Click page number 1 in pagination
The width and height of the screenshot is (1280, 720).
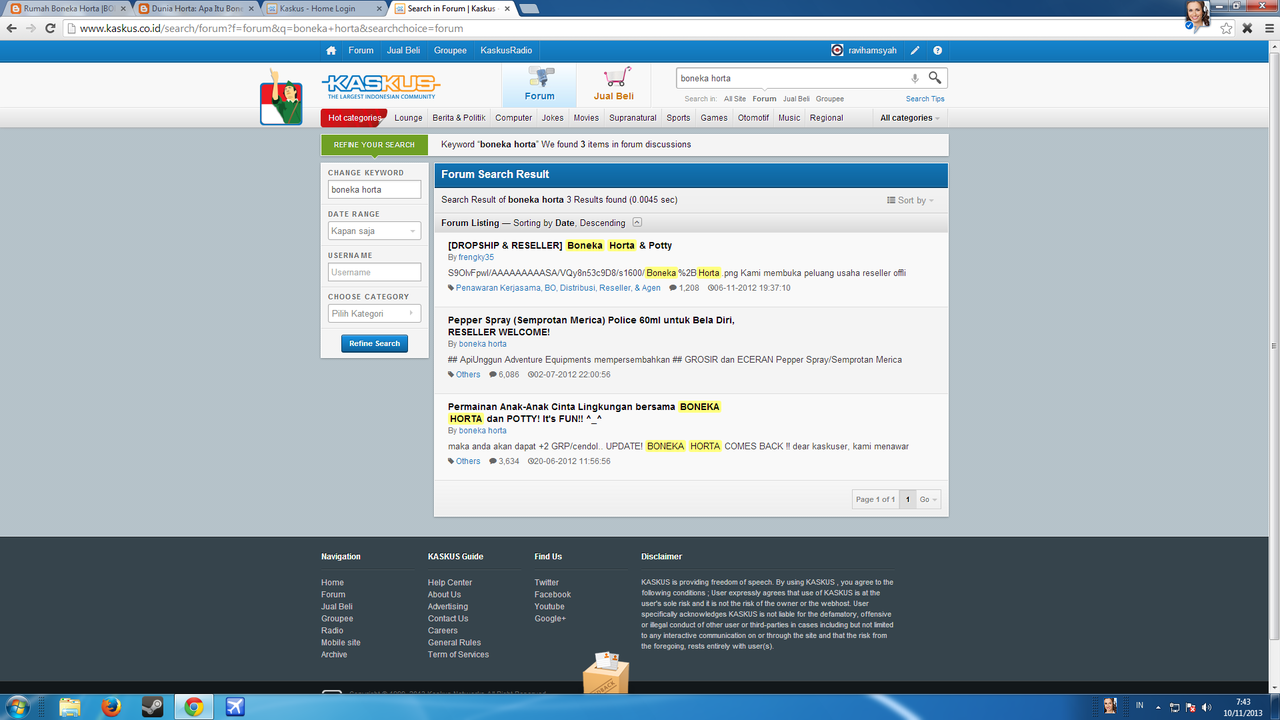point(908,499)
